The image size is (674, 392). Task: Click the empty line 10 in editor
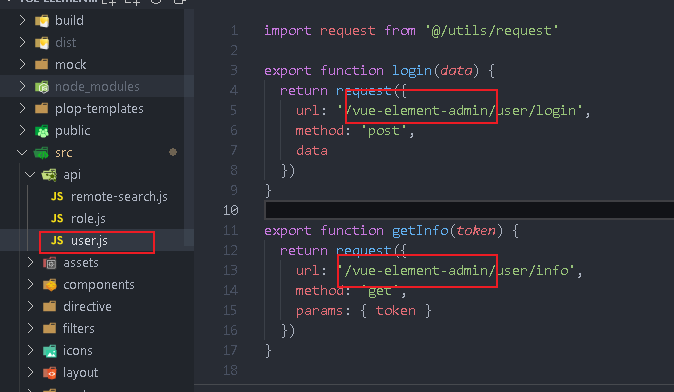click(469, 210)
